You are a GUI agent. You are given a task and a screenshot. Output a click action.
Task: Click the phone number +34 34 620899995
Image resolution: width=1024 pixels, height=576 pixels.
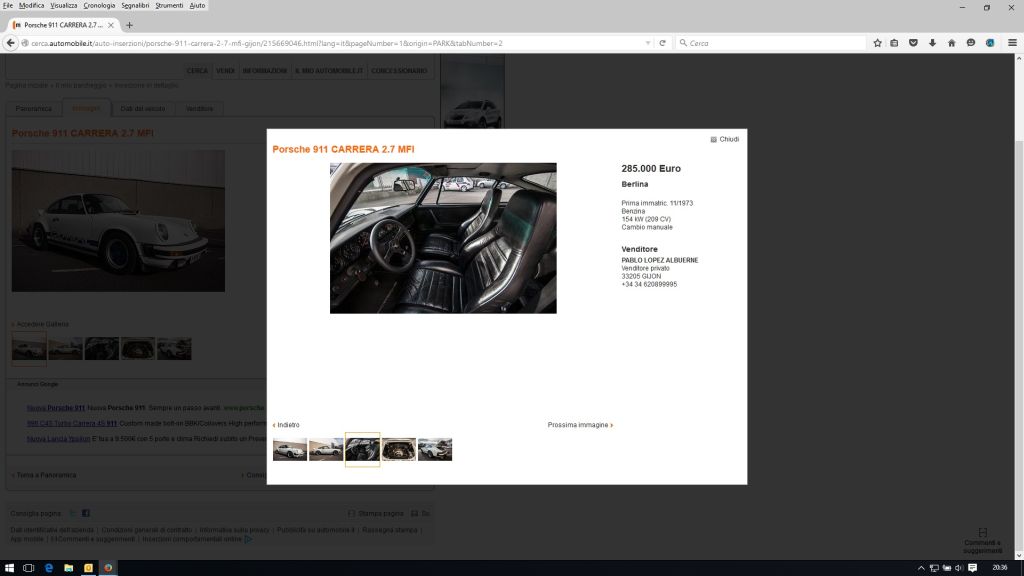[x=649, y=285]
